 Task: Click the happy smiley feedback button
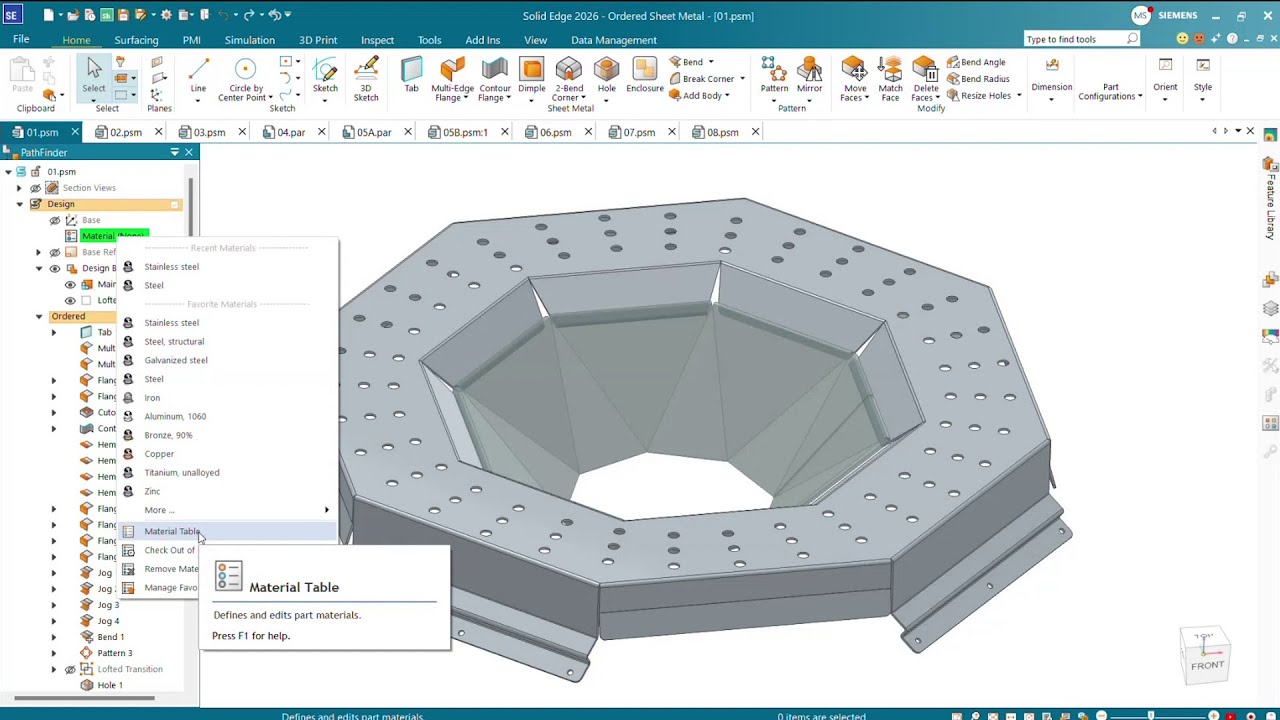point(1183,39)
